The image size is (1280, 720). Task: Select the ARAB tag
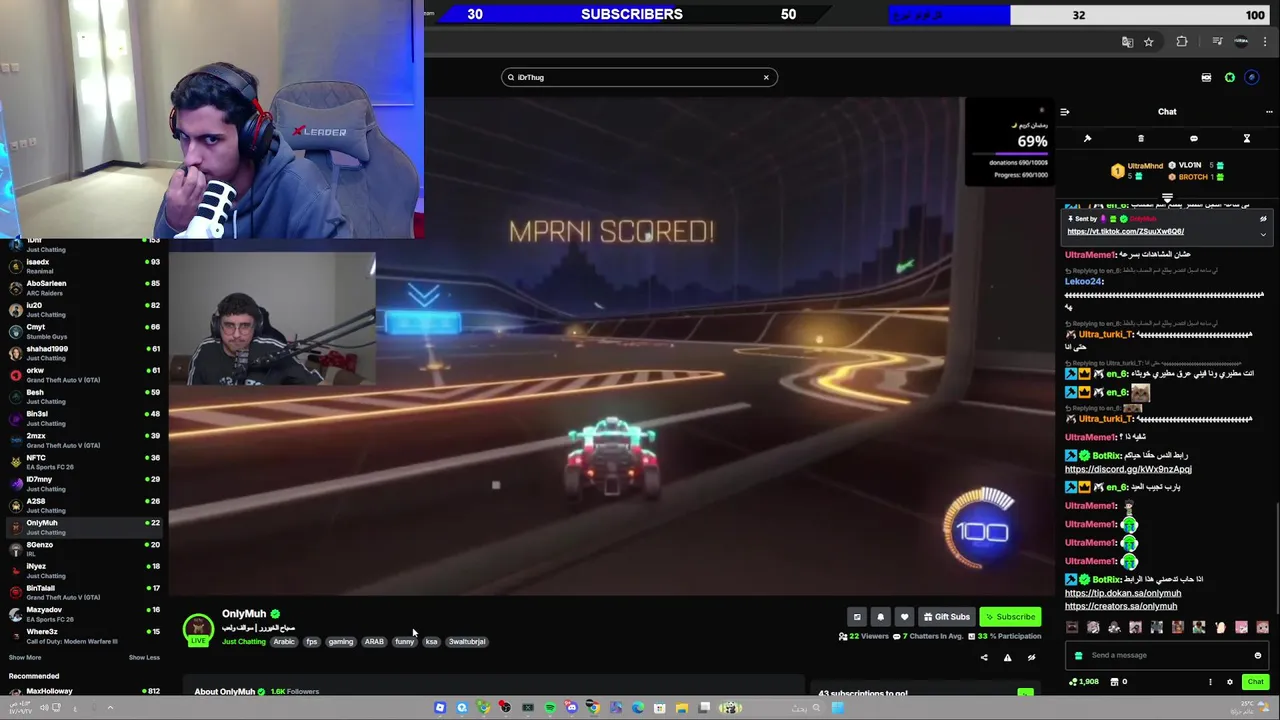click(374, 642)
